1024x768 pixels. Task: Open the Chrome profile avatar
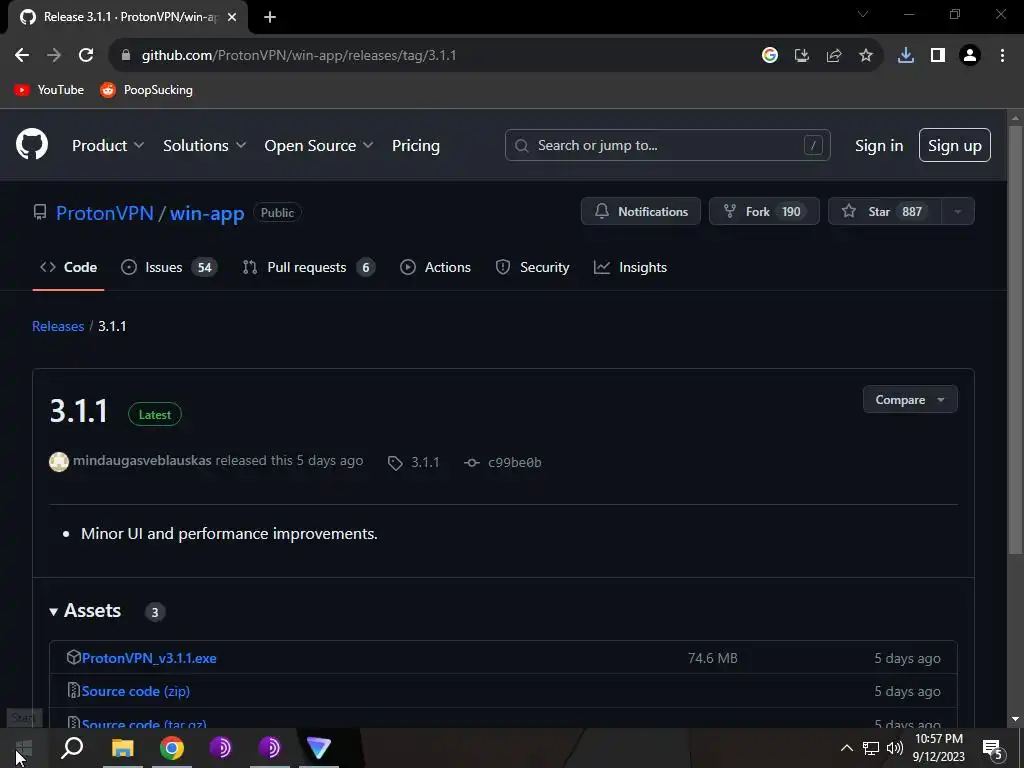pos(970,56)
